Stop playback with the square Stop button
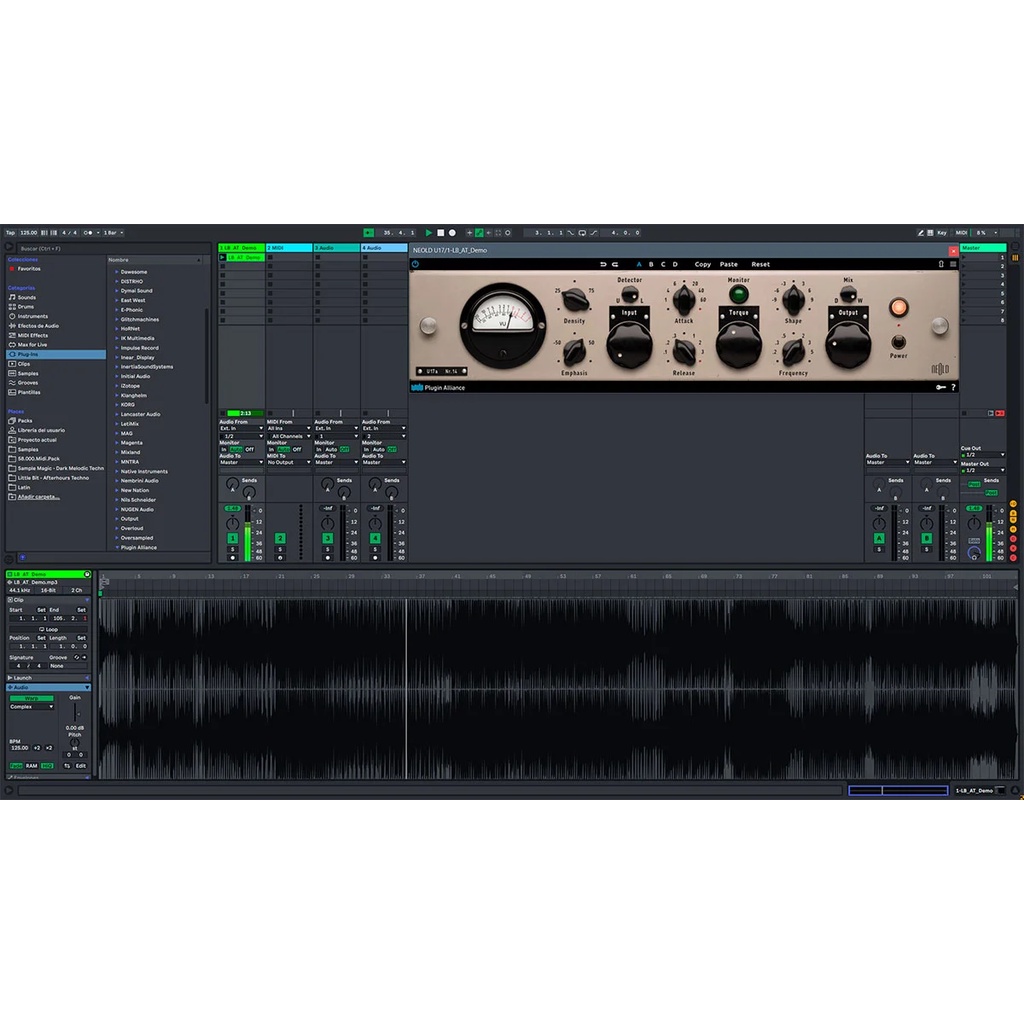1024x1024 pixels. (440, 232)
